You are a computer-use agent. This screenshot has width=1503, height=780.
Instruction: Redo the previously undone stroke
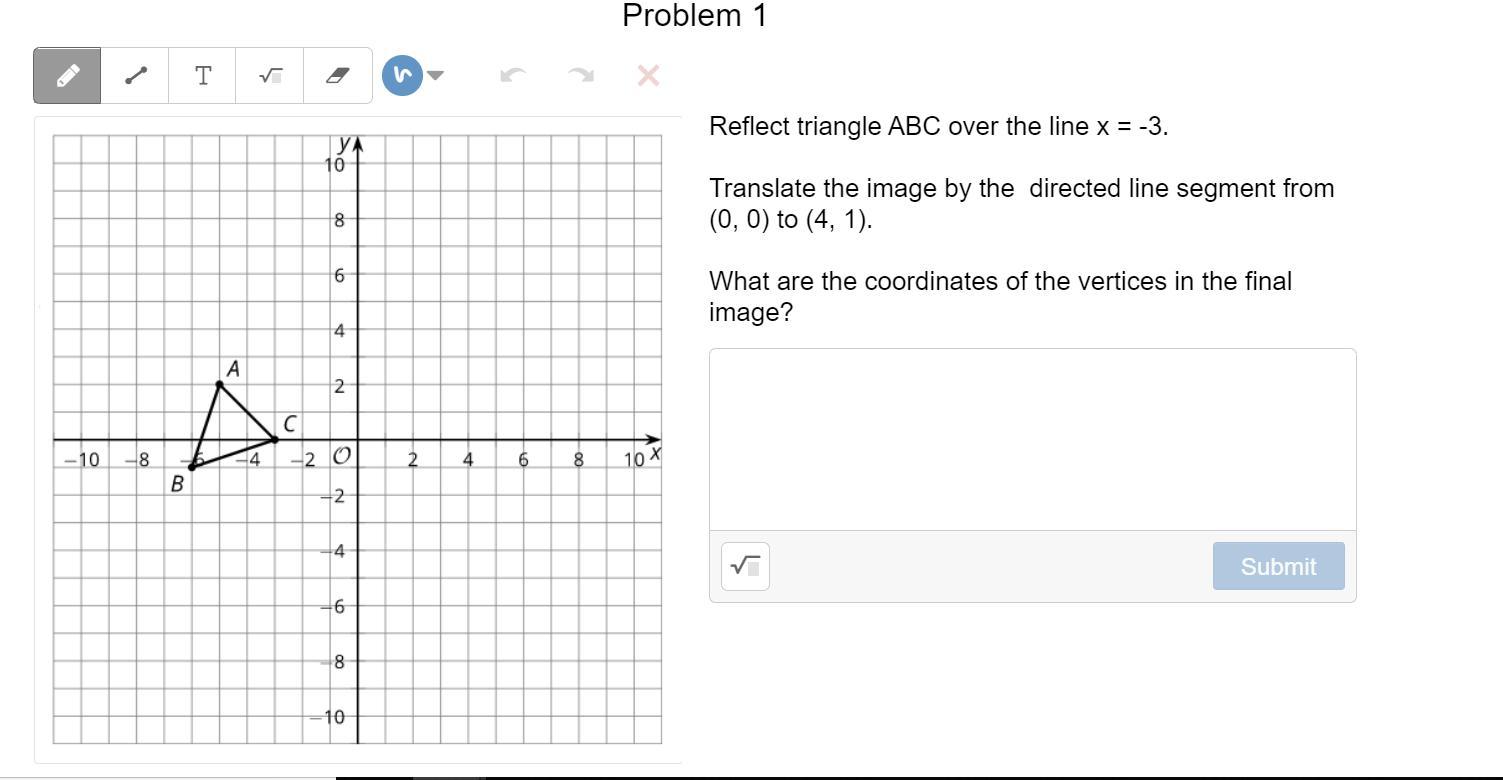point(581,75)
